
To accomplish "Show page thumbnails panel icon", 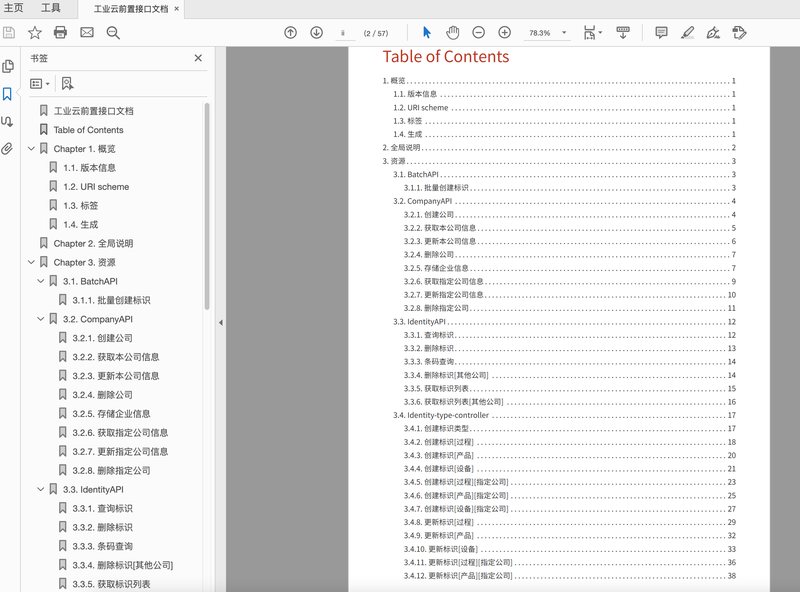I will (x=8, y=66).
